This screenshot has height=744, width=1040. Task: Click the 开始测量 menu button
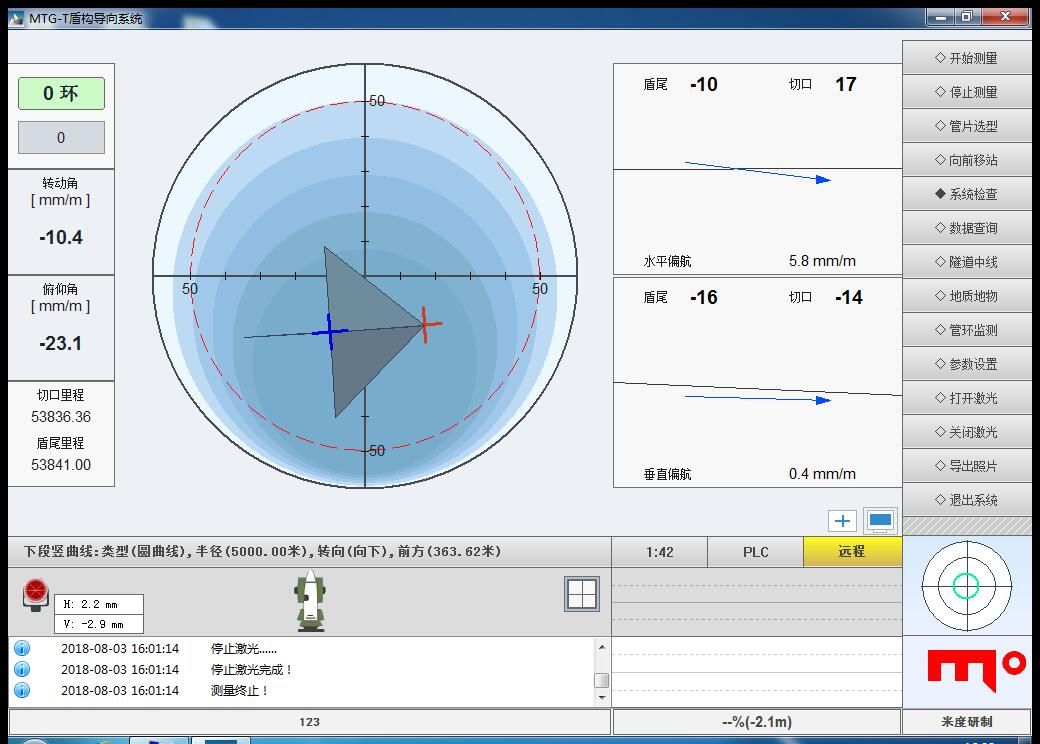point(966,58)
